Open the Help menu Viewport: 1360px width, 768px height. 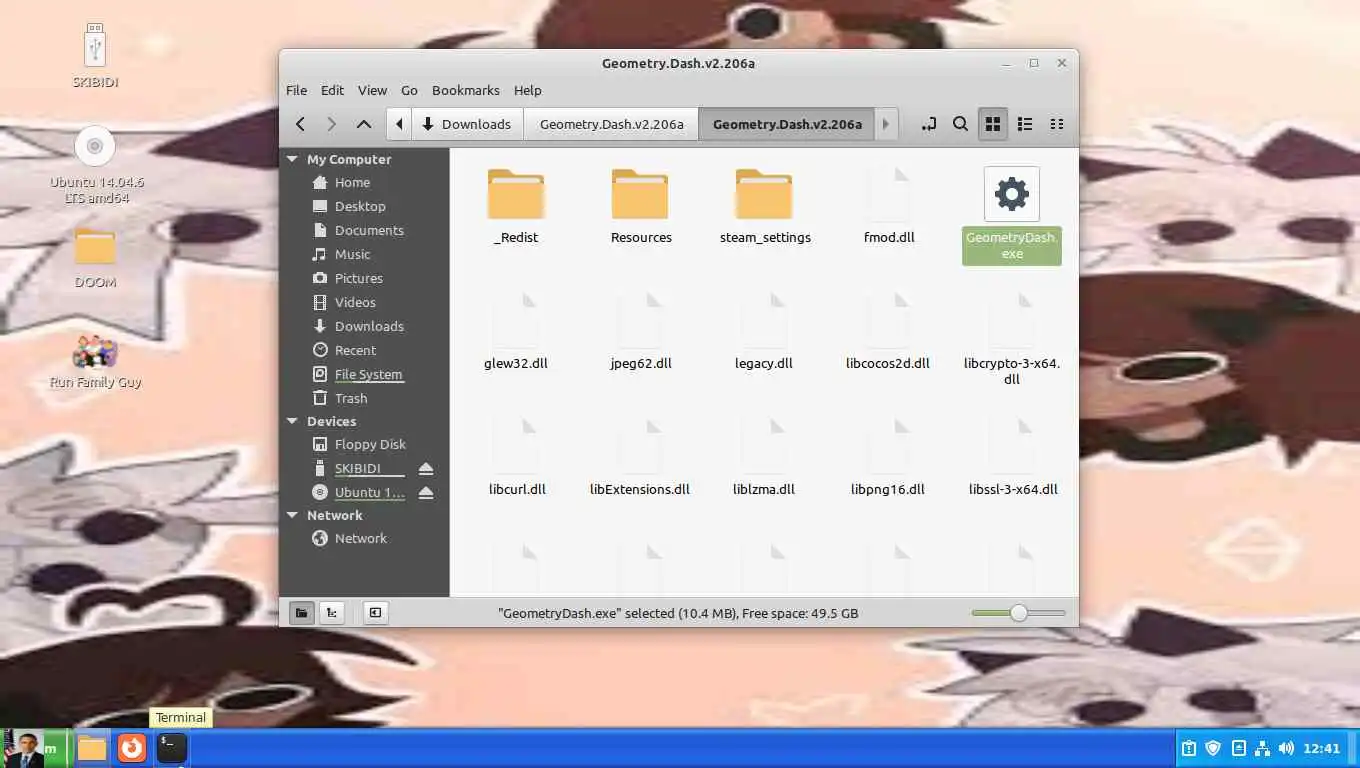(528, 90)
